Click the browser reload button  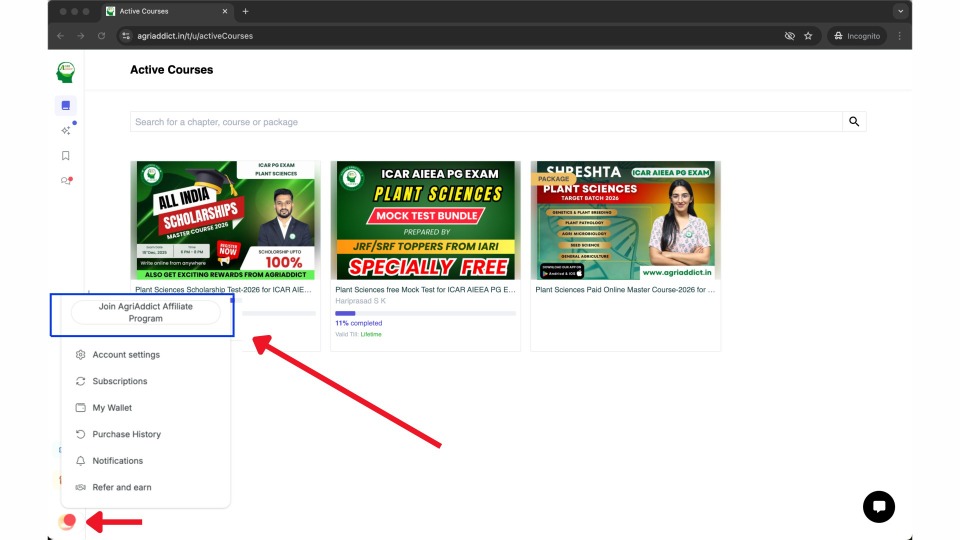[x=101, y=36]
